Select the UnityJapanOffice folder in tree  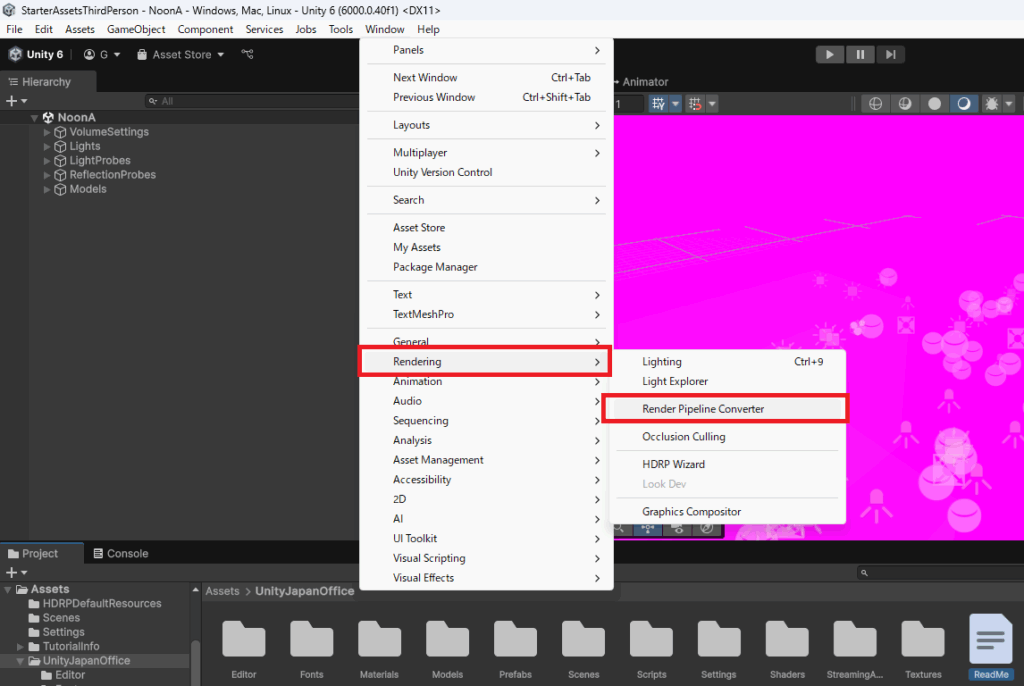pyautogui.click(x=86, y=661)
